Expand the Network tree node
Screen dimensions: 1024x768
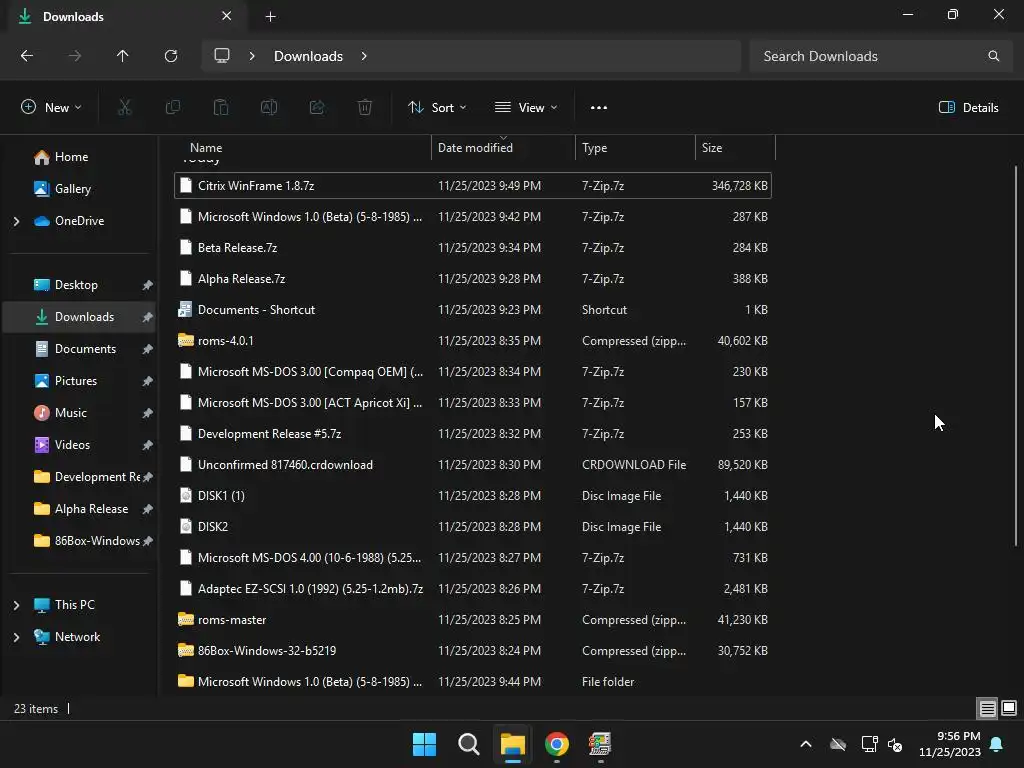[x=16, y=637]
